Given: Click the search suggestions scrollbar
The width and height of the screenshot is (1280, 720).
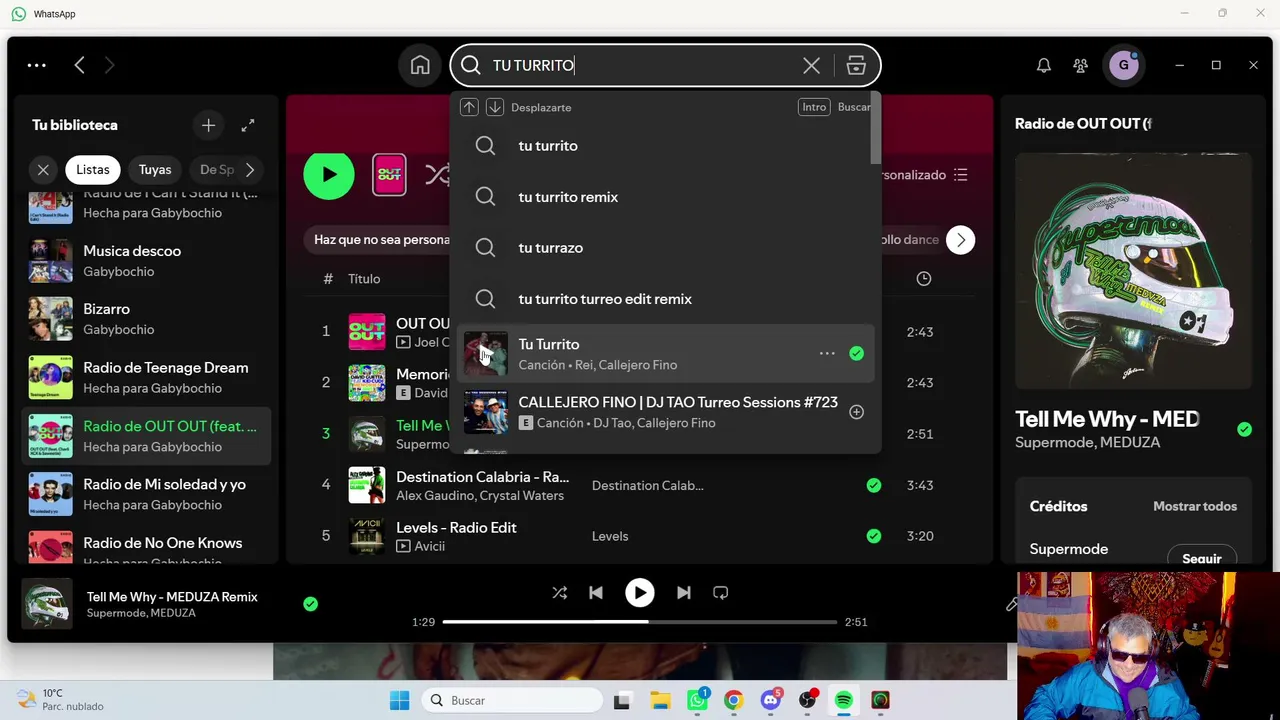Looking at the screenshot, I should pos(876,130).
